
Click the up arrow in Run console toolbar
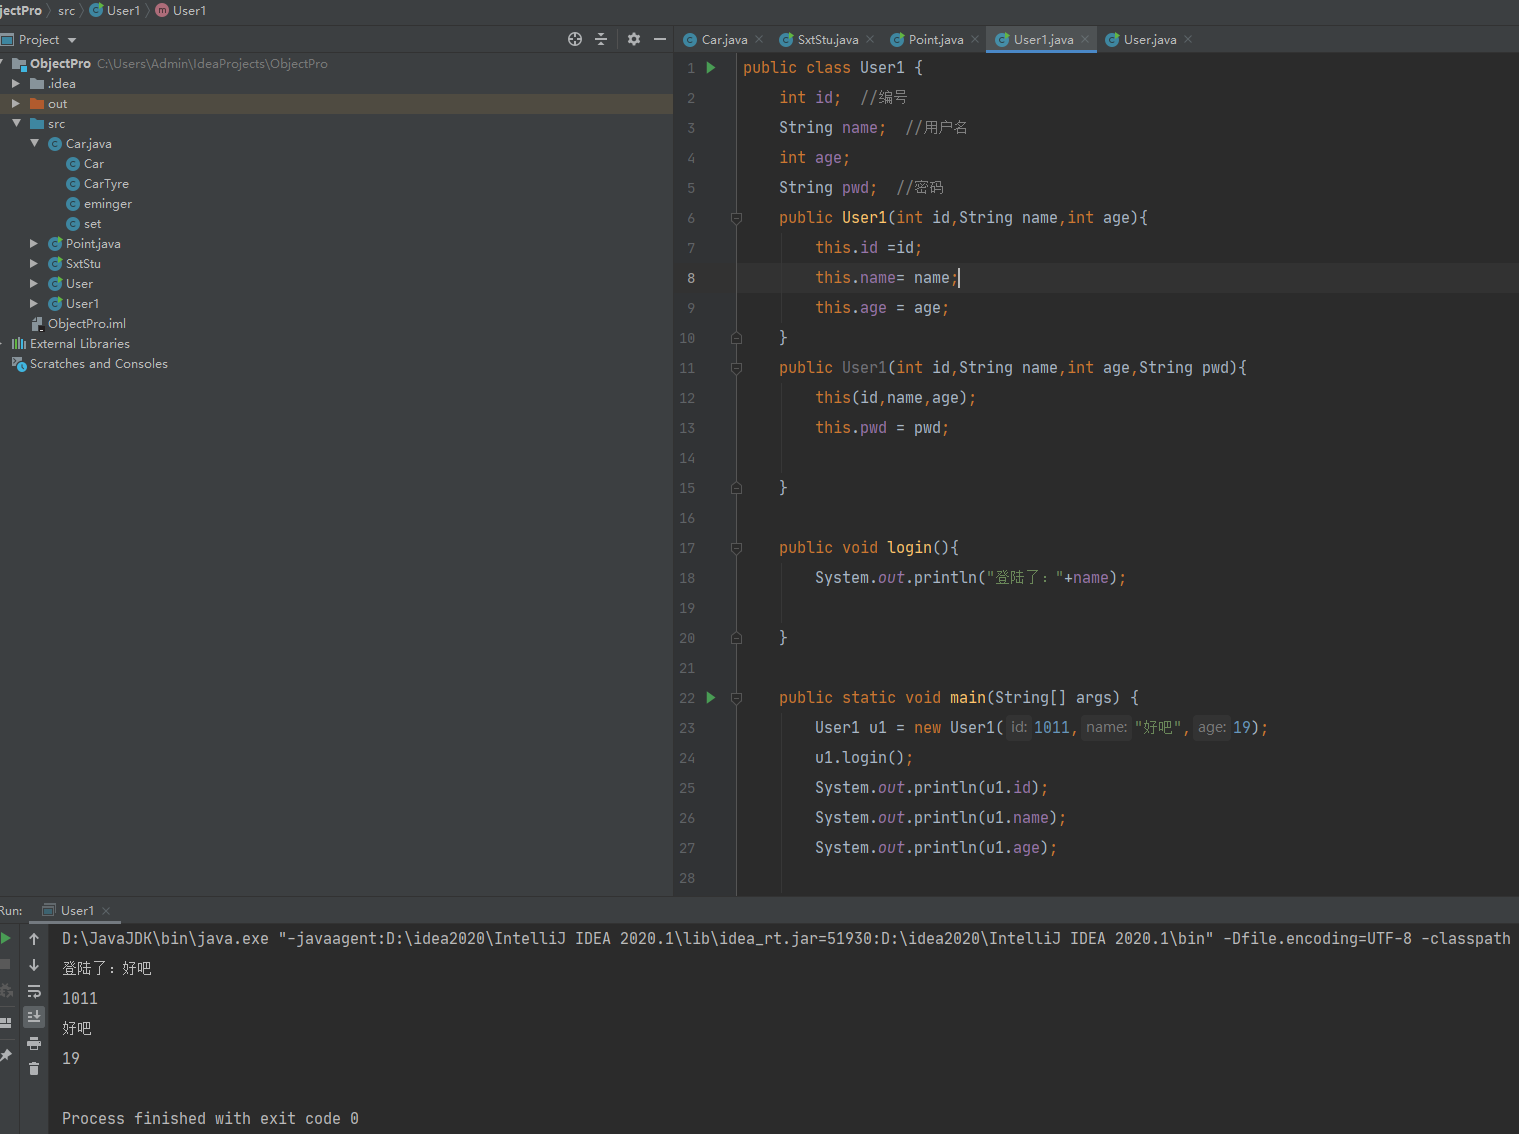(x=34, y=939)
